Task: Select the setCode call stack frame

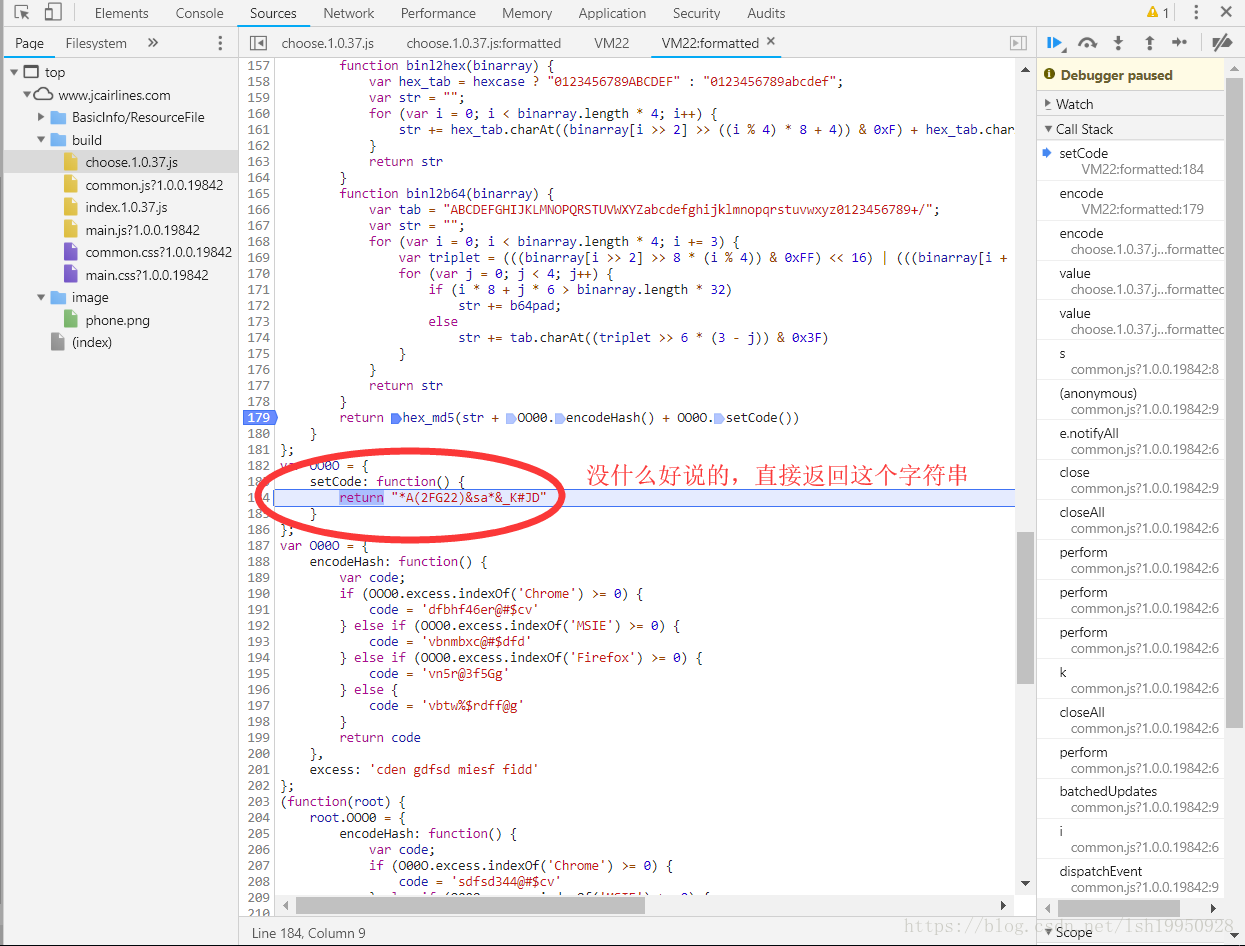Action: coord(1130,161)
